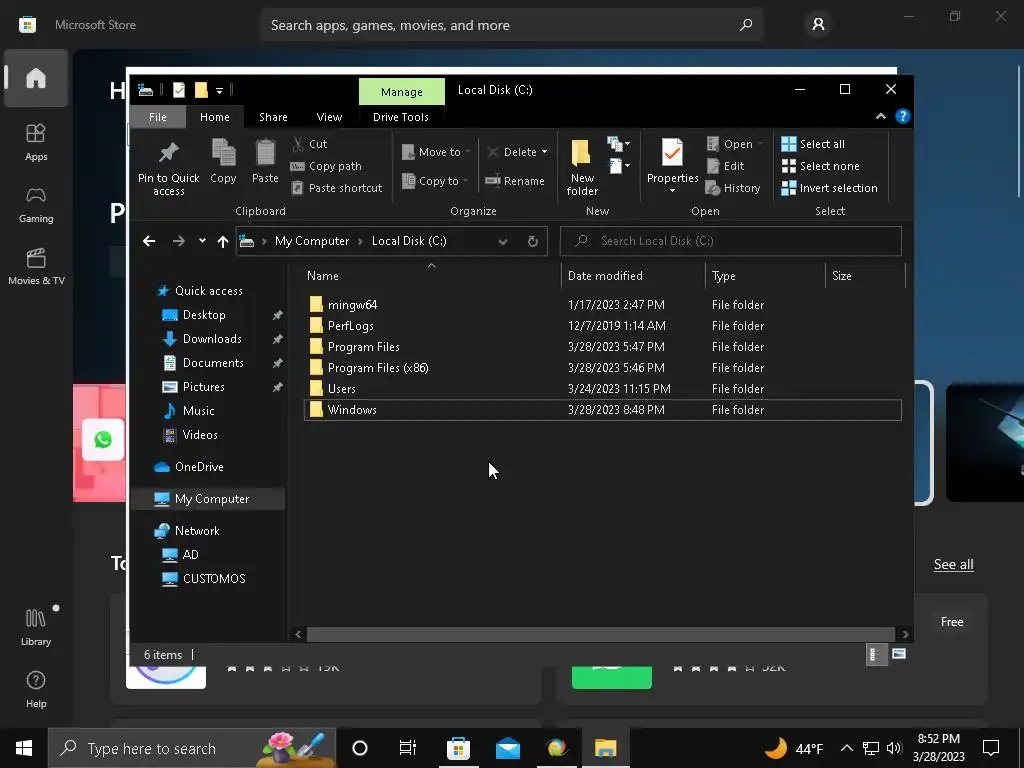Click Microsoft Store profile account icon

pos(818,25)
